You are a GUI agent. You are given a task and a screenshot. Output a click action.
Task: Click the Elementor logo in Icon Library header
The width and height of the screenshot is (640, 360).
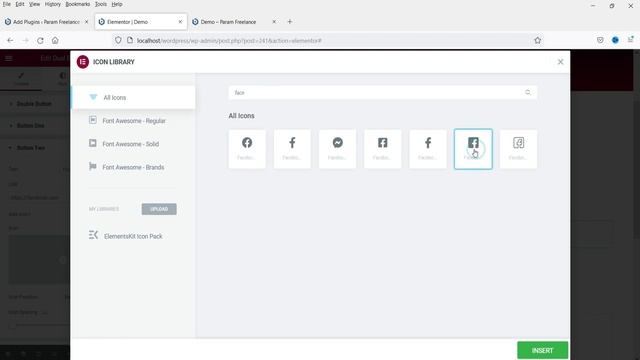tap(83, 62)
